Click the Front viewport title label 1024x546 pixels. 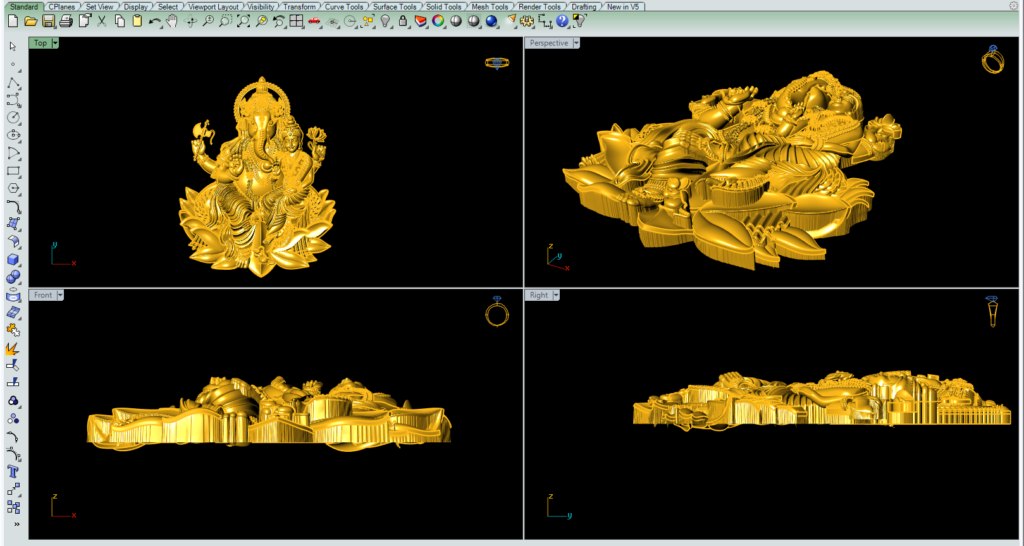(43, 295)
